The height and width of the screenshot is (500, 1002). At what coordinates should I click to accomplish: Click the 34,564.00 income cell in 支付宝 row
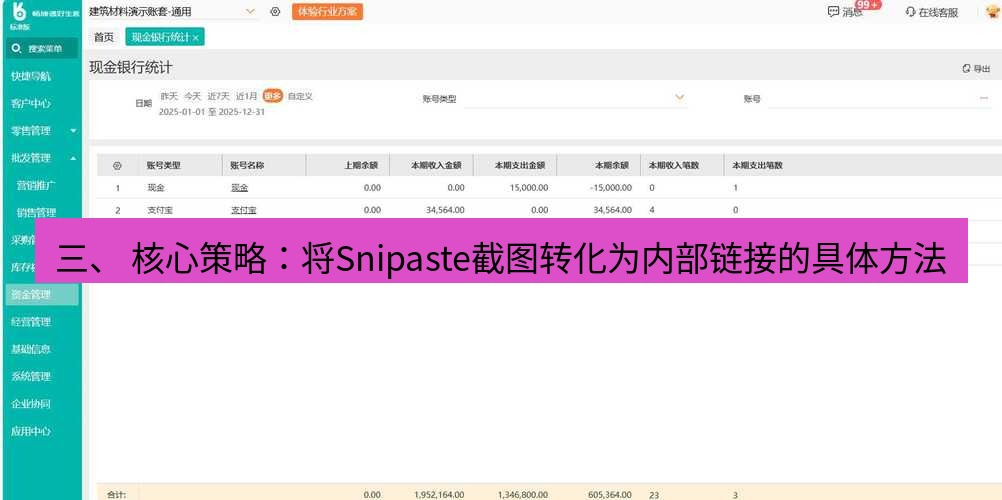[x=445, y=210]
